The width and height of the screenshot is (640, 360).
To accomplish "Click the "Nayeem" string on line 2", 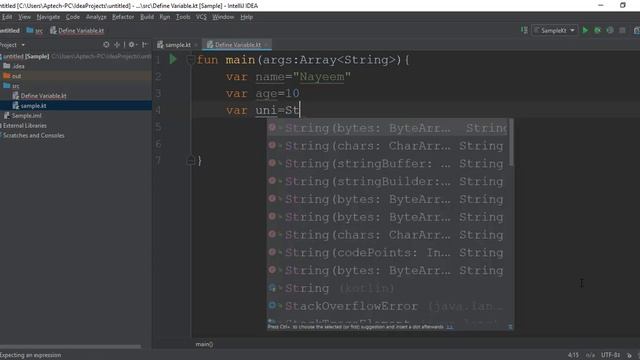I will [322, 77].
